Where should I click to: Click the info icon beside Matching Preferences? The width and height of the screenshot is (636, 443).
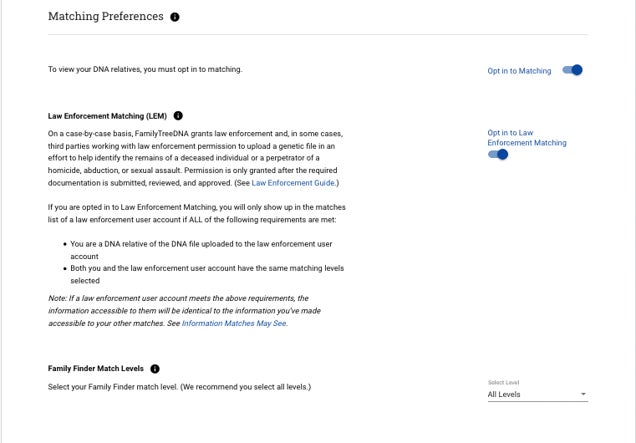click(175, 17)
